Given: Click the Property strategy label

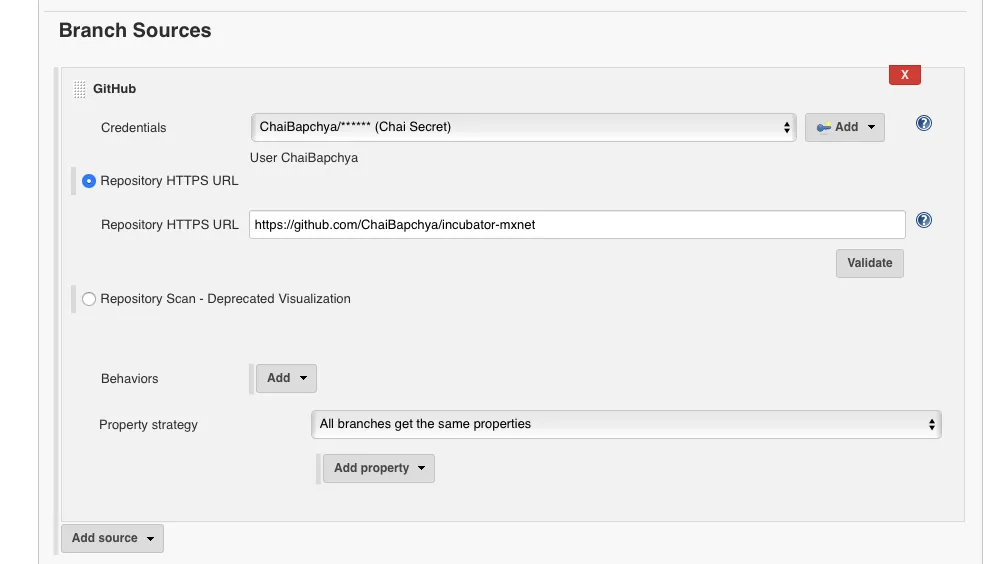Looking at the screenshot, I should 148,425.
